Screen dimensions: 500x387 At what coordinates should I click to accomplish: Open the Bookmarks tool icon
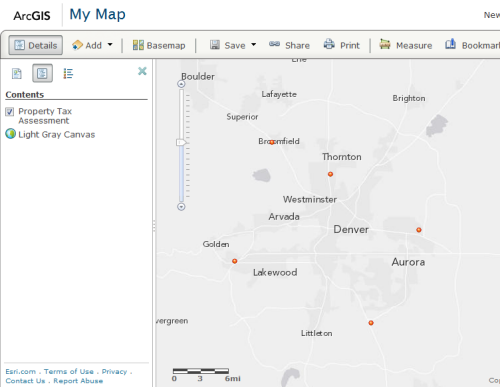coord(450,44)
